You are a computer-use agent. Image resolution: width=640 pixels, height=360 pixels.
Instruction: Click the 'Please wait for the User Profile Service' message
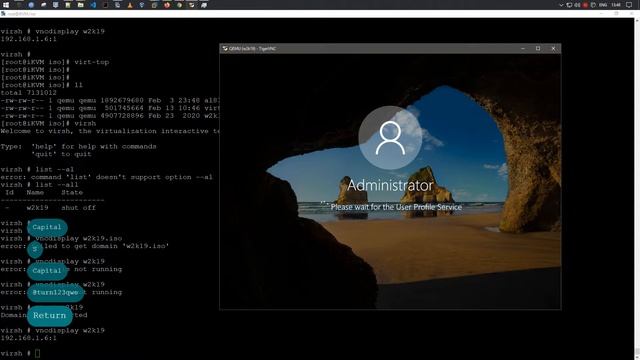396,207
